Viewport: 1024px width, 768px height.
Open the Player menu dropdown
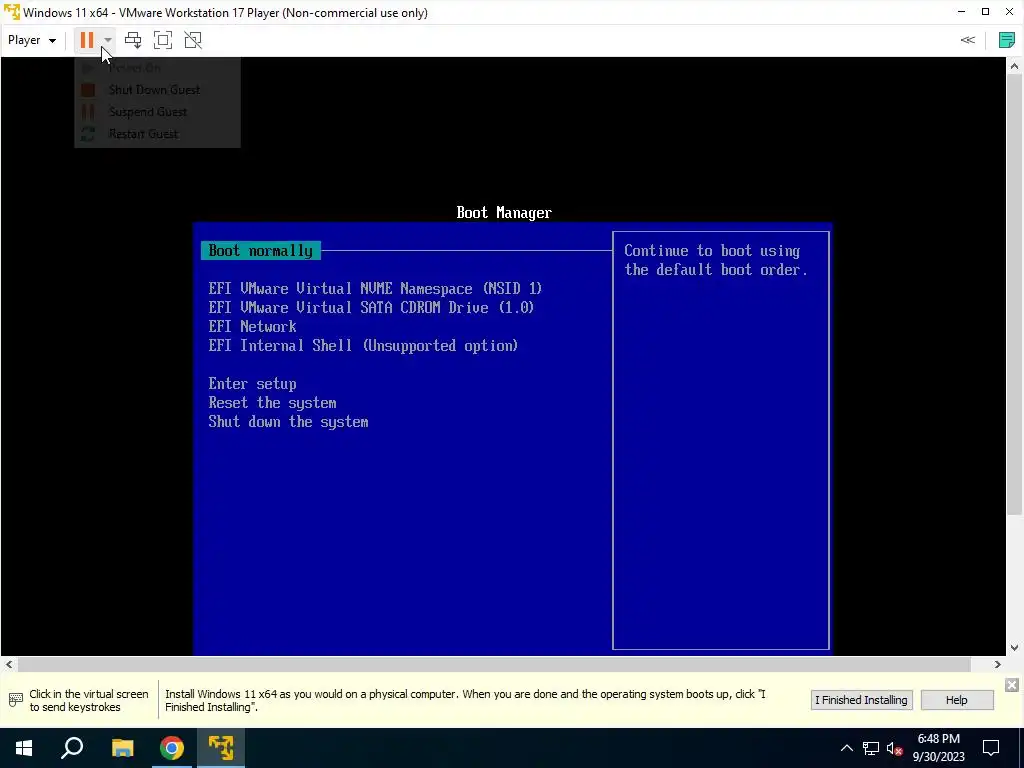[31, 40]
